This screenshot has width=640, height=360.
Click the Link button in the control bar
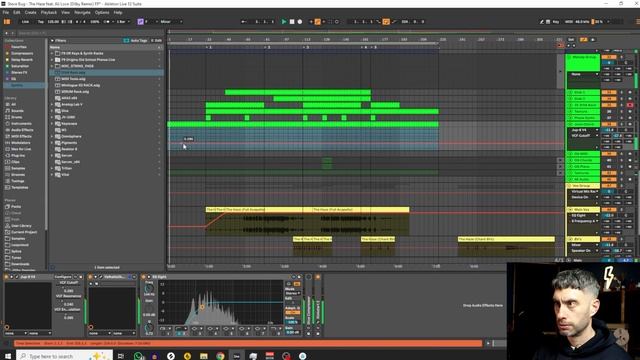point(25,22)
